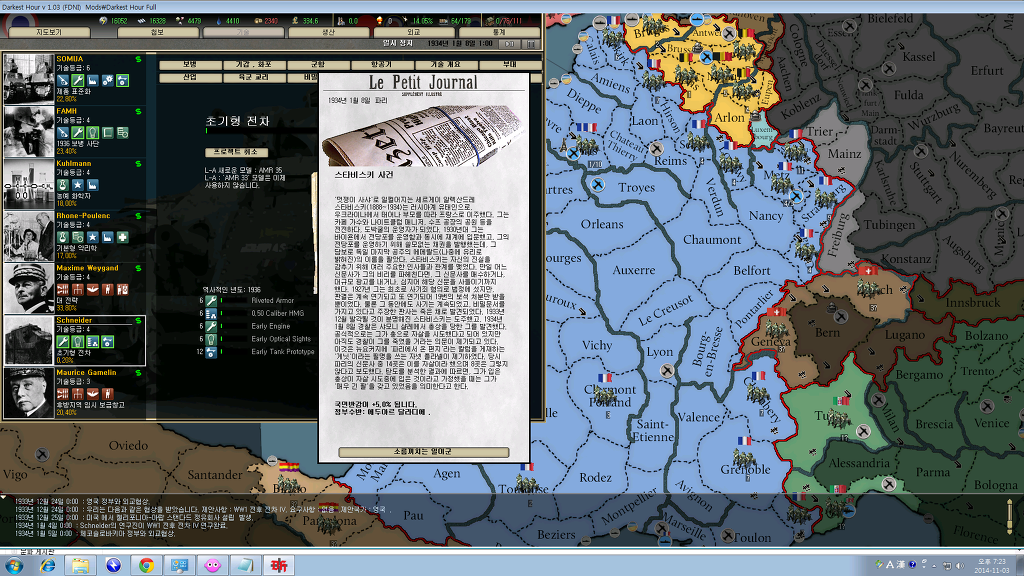Open the 통계 statistics tab
This screenshot has width=1024, height=576.
(x=500, y=31)
